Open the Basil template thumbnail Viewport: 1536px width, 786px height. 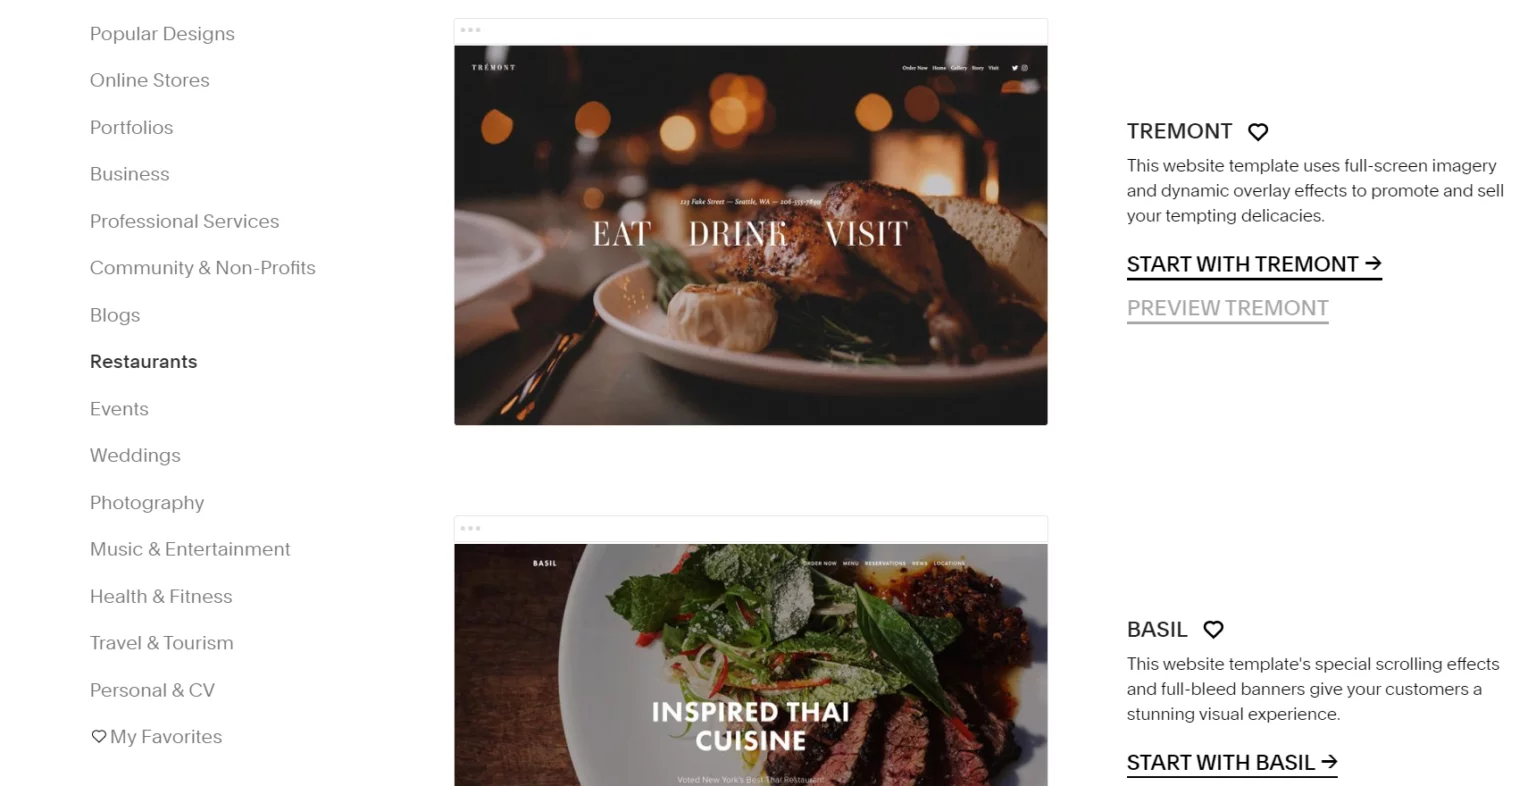[751, 665]
